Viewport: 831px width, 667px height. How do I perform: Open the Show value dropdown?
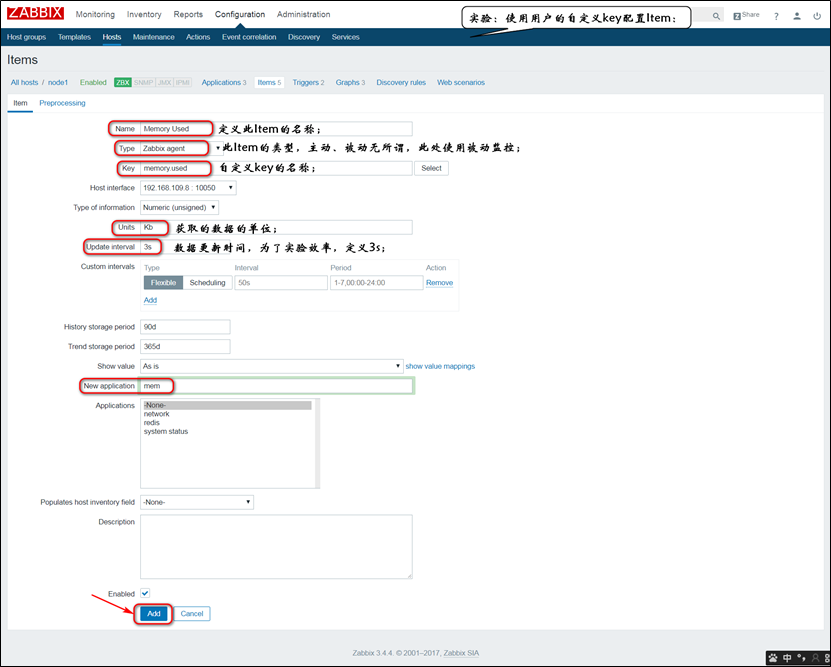point(271,366)
